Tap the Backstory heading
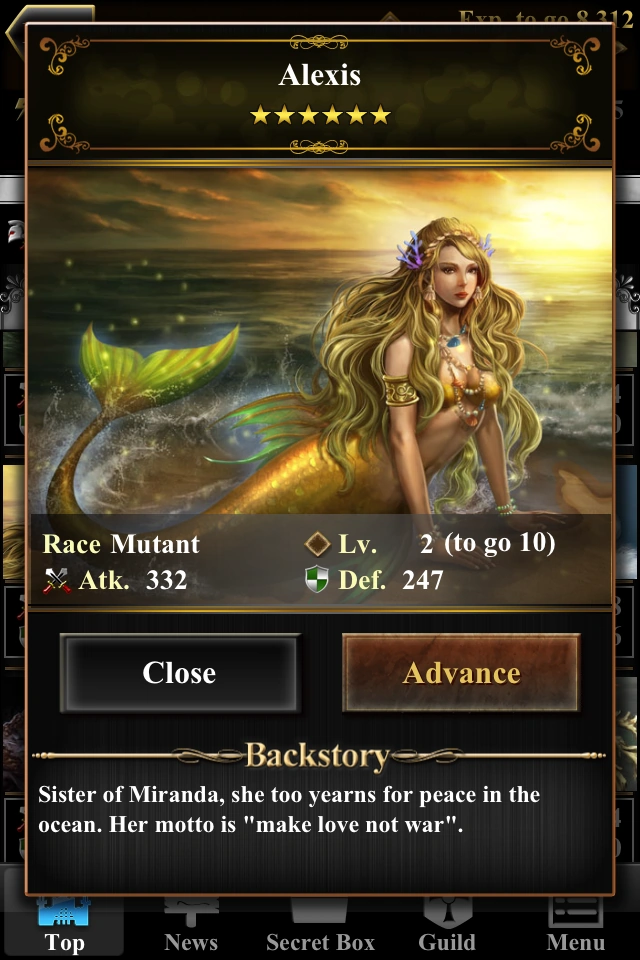 (x=317, y=756)
